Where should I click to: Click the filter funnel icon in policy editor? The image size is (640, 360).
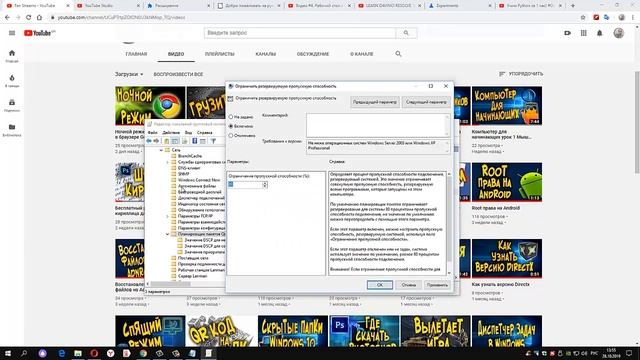[213, 141]
